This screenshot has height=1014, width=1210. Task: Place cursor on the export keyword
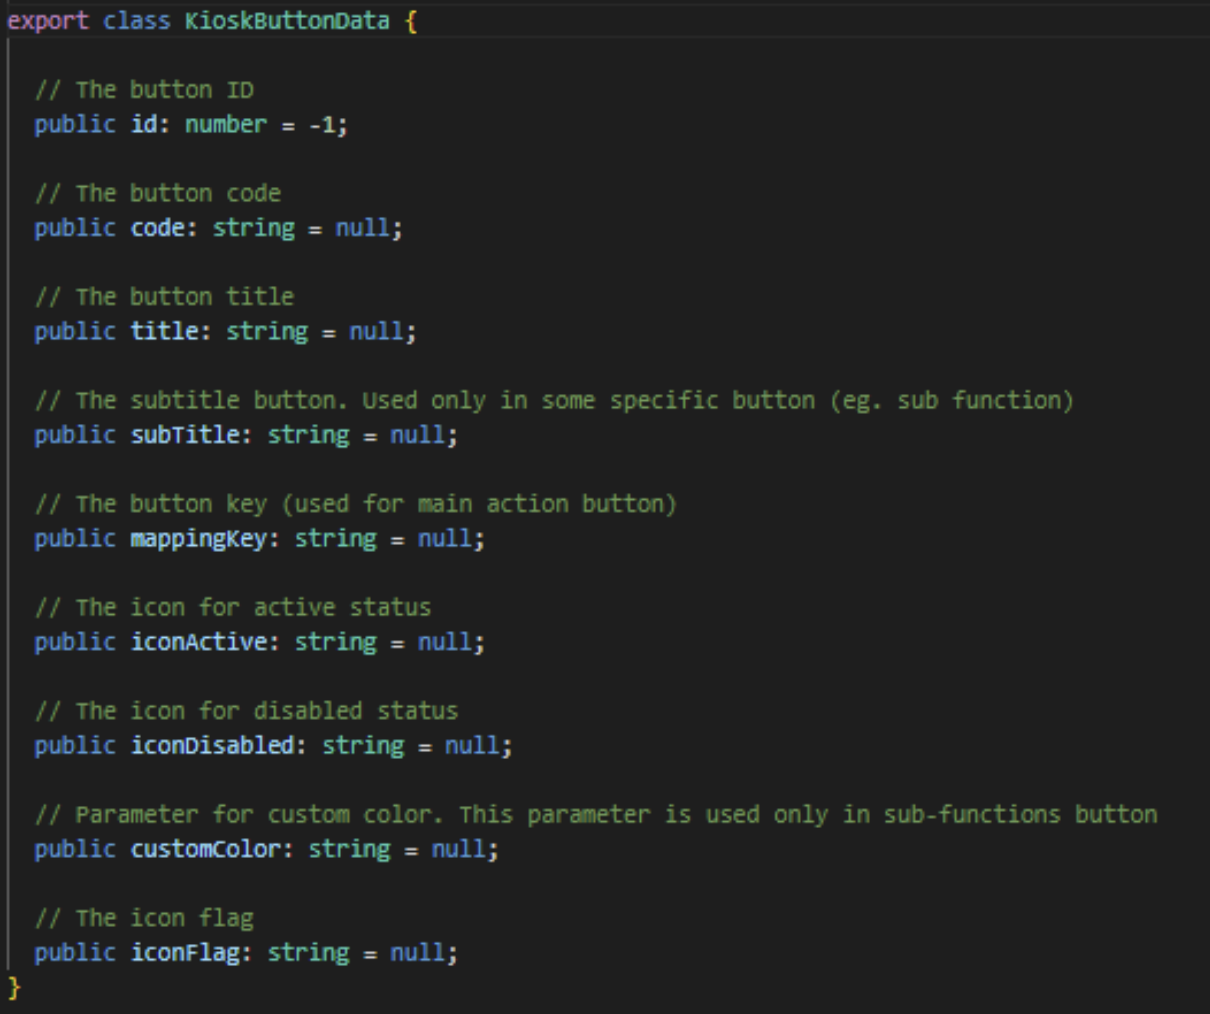click(x=48, y=21)
